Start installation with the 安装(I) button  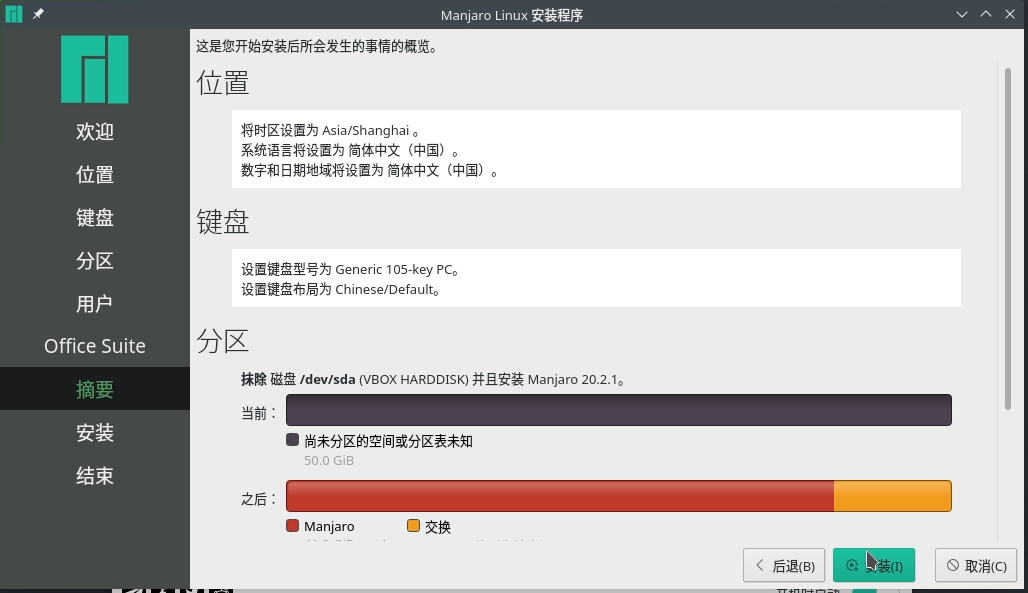click(x=874, y=565)
